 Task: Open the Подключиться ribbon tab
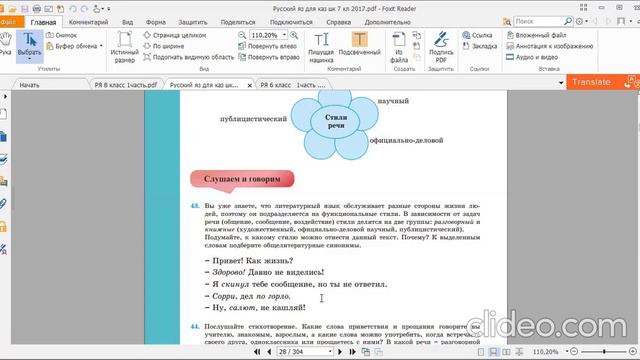coord(291,22)
